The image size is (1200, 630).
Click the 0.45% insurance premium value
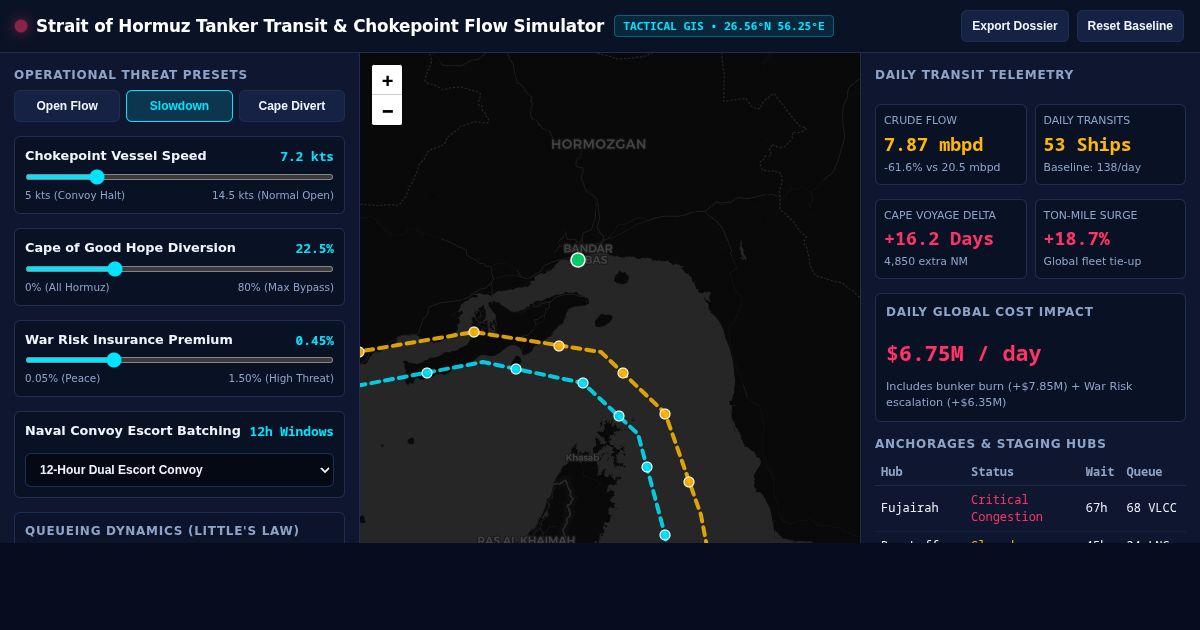[314, 341]
